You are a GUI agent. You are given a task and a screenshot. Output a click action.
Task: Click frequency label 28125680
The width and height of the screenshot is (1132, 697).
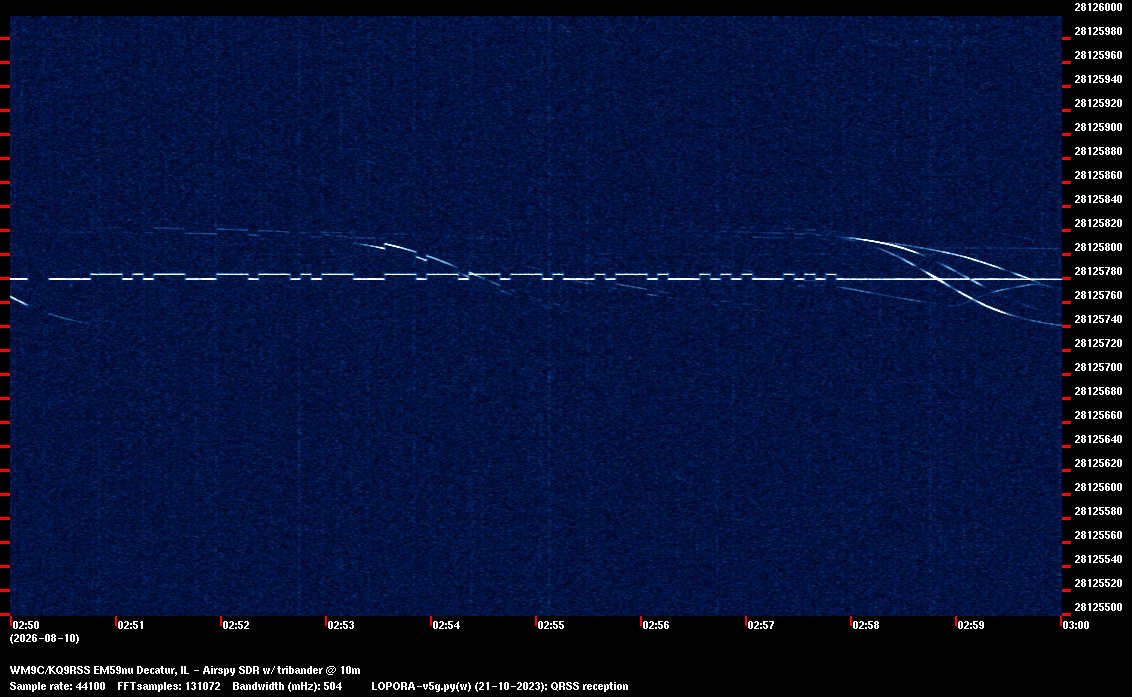coord(1098,391)
